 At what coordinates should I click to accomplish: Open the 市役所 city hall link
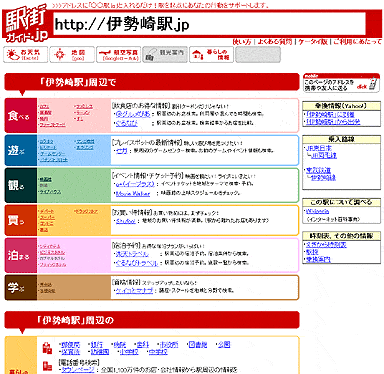[x=169, y=344]
